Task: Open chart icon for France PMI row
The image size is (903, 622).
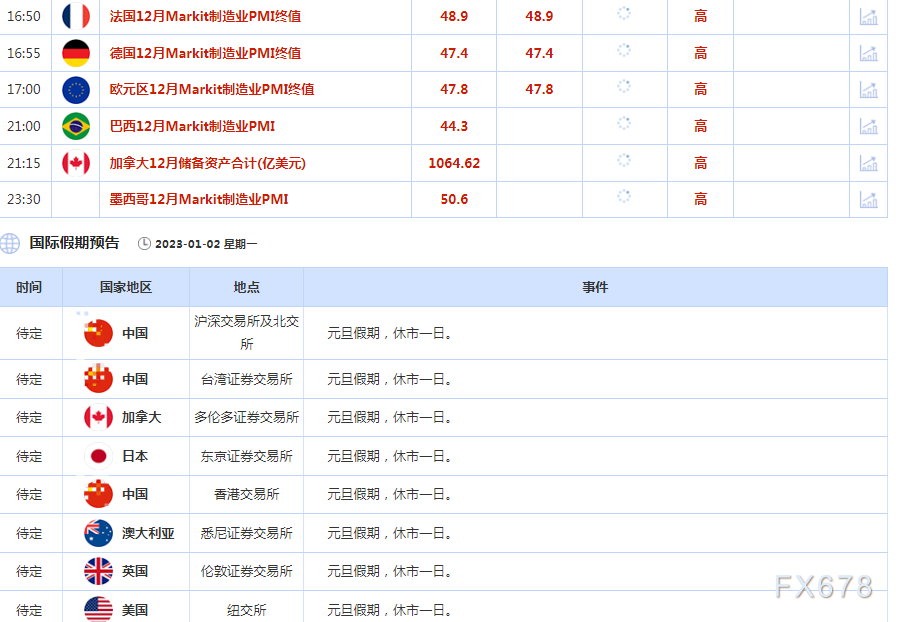Action: [x=868, y=17]
